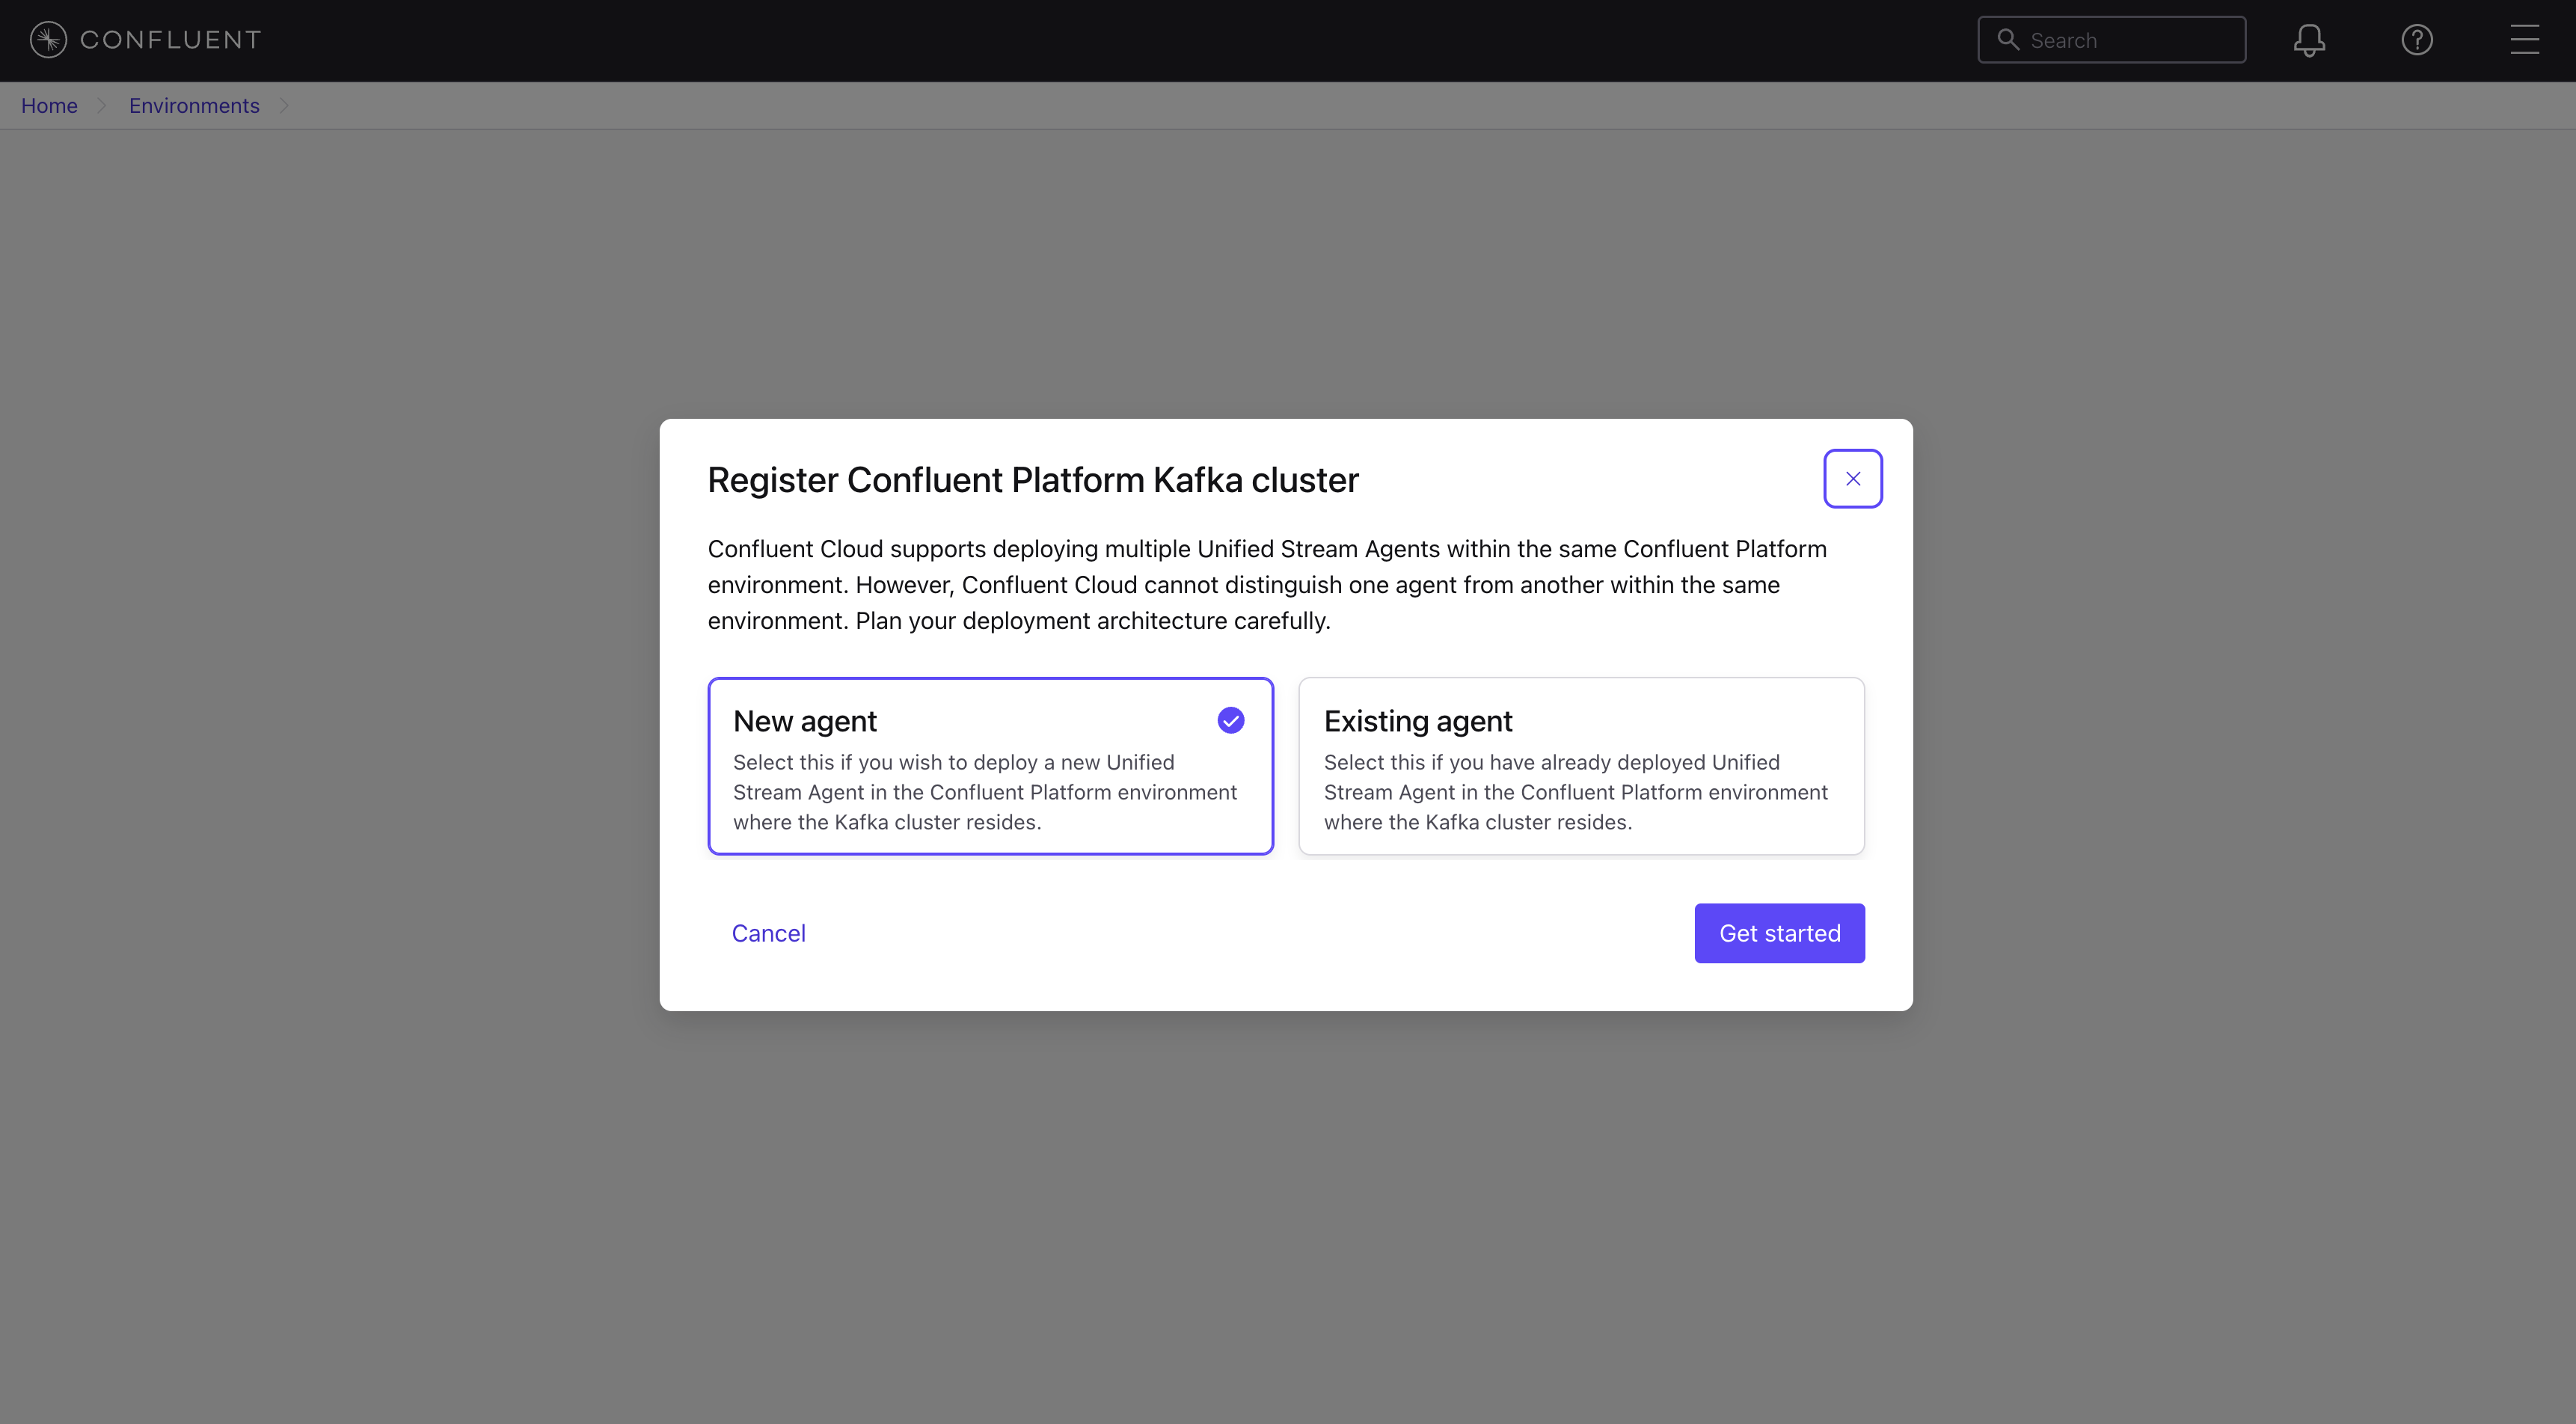Open the help question mark icon
2576x1424 pixels.
(x=2417, y=40)
